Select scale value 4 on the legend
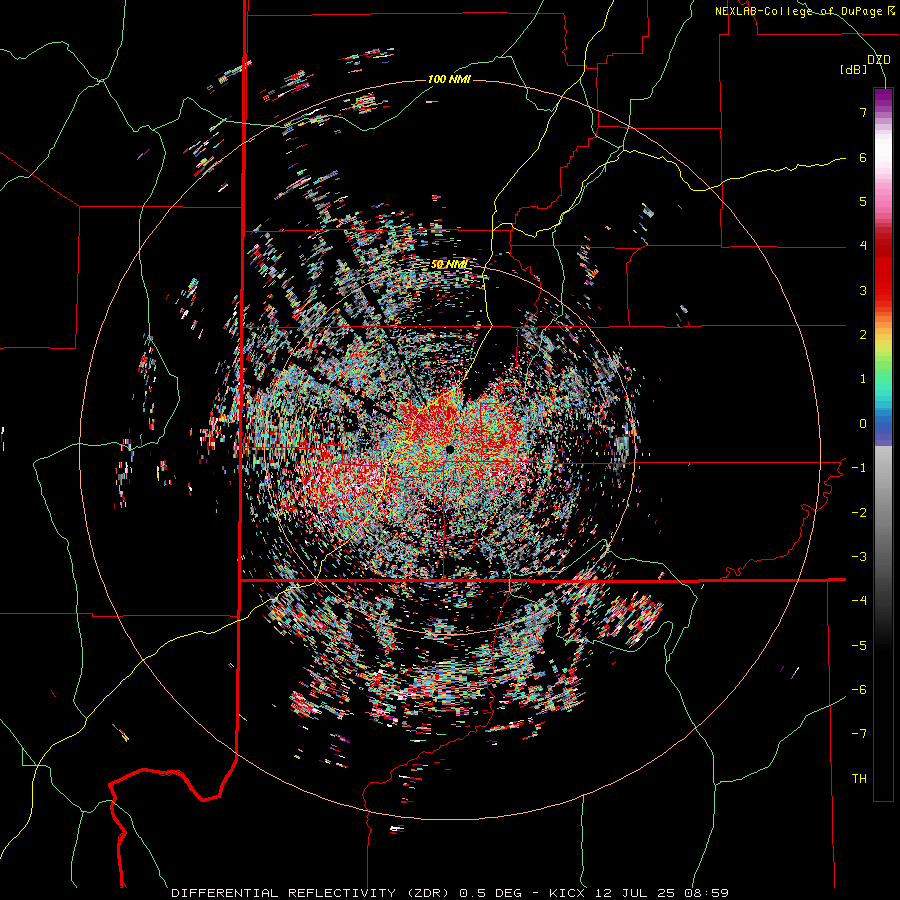900x900 pixels. [863, 246]
